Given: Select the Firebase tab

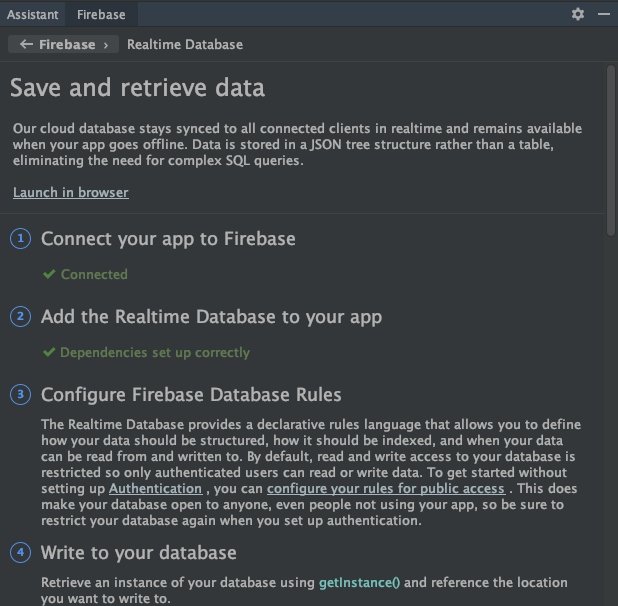Looking at the screenshot, I should tap(101, 14).
